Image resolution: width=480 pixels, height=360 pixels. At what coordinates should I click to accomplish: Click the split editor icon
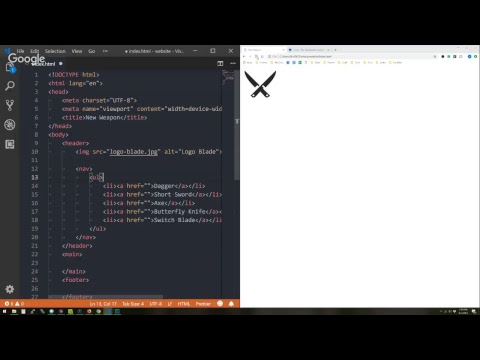[x=220, y=63]
